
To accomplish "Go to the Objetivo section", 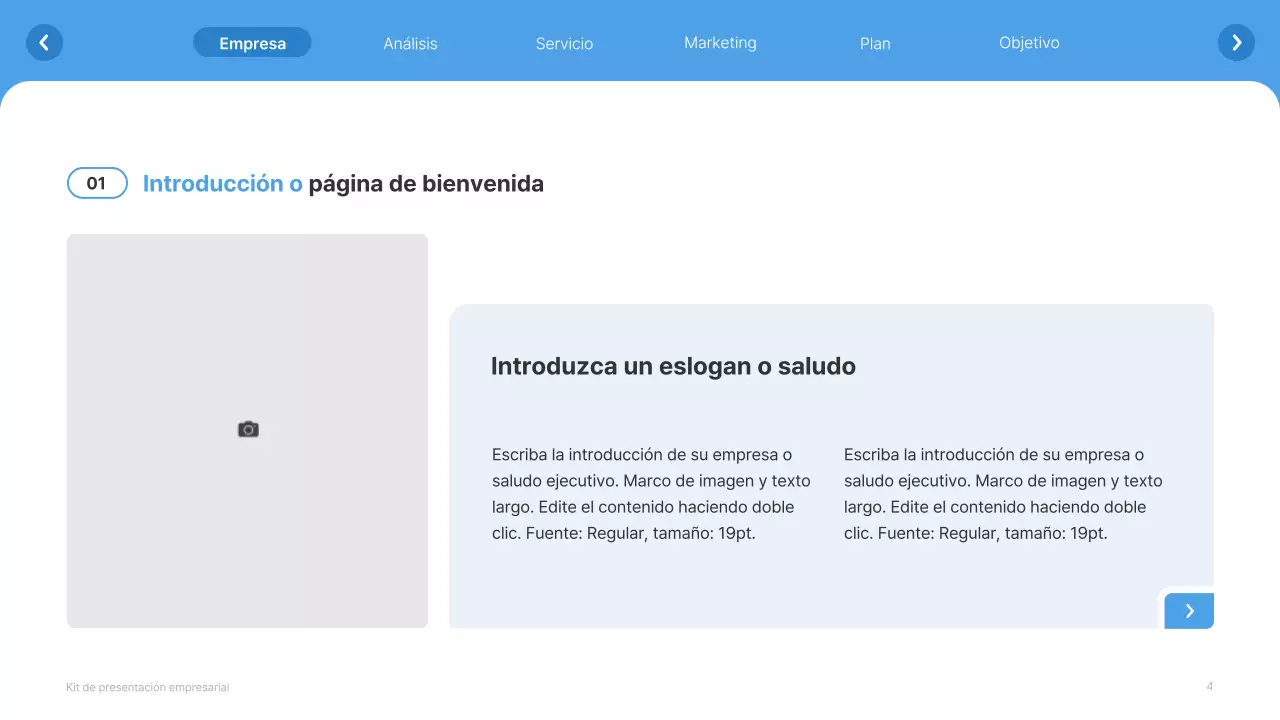I will [1029, 42].
